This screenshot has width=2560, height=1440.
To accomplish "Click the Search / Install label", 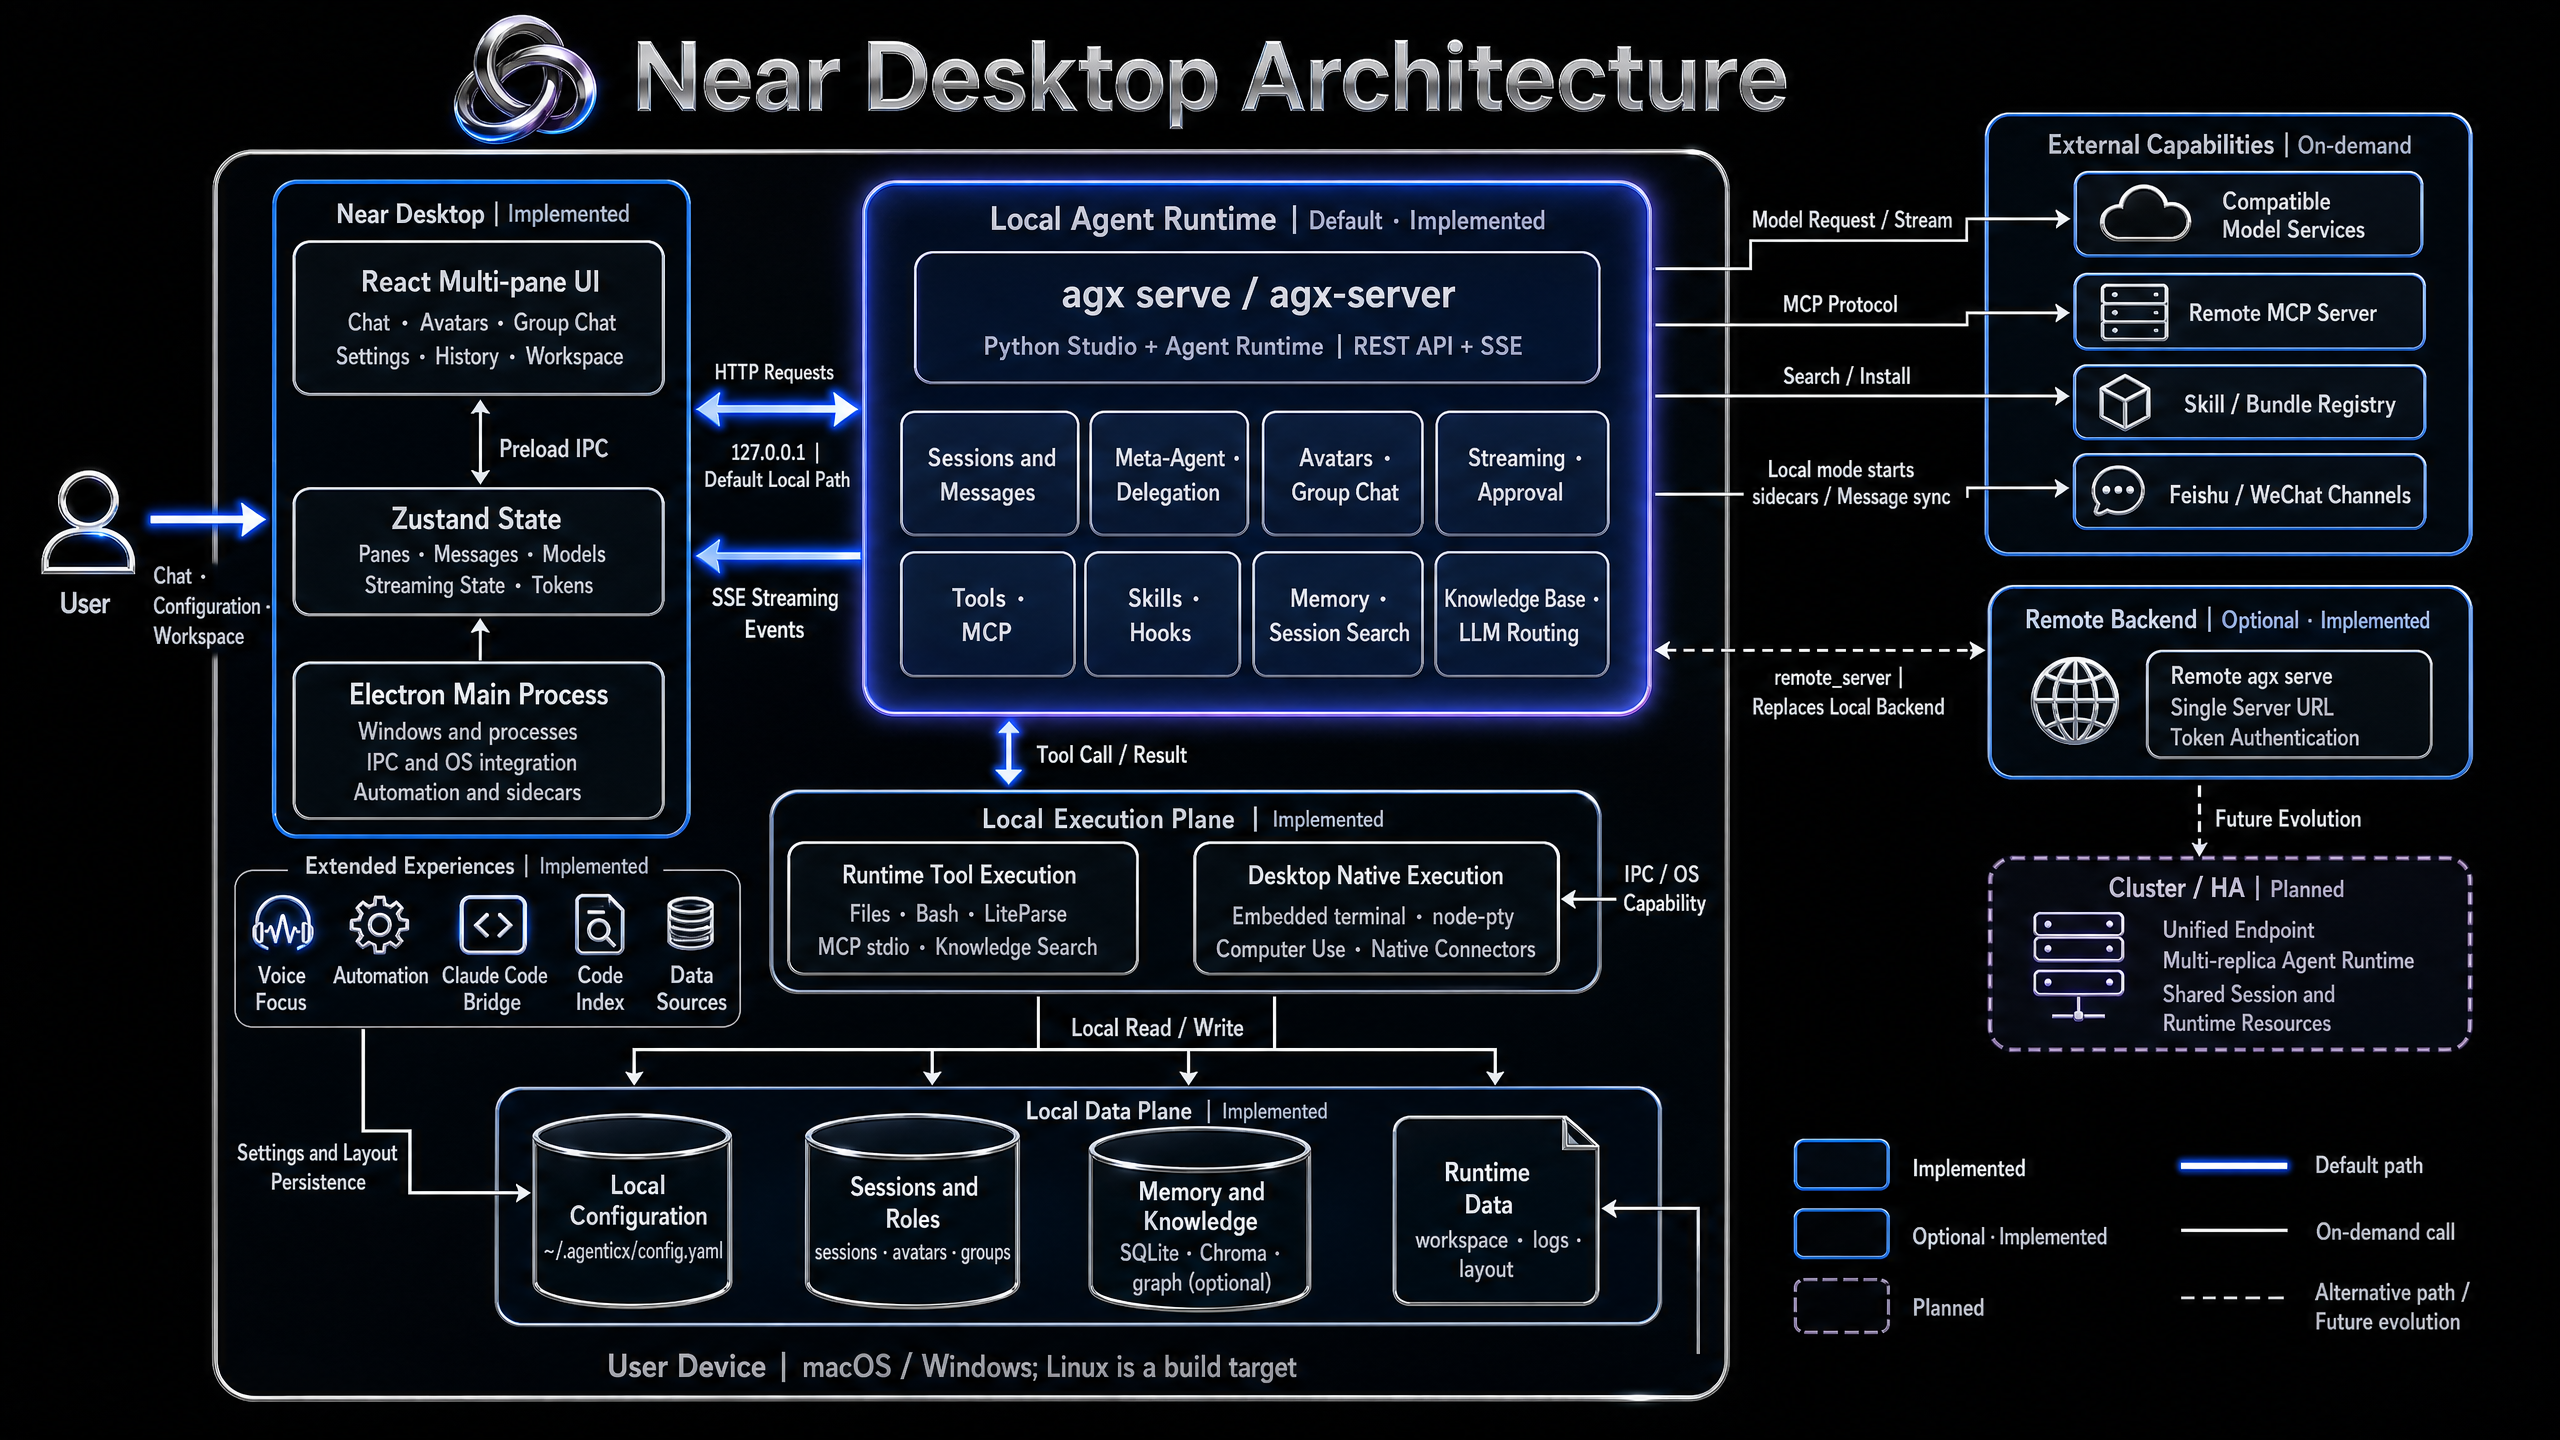I will pyautogui.click(x=1846, y=376).
